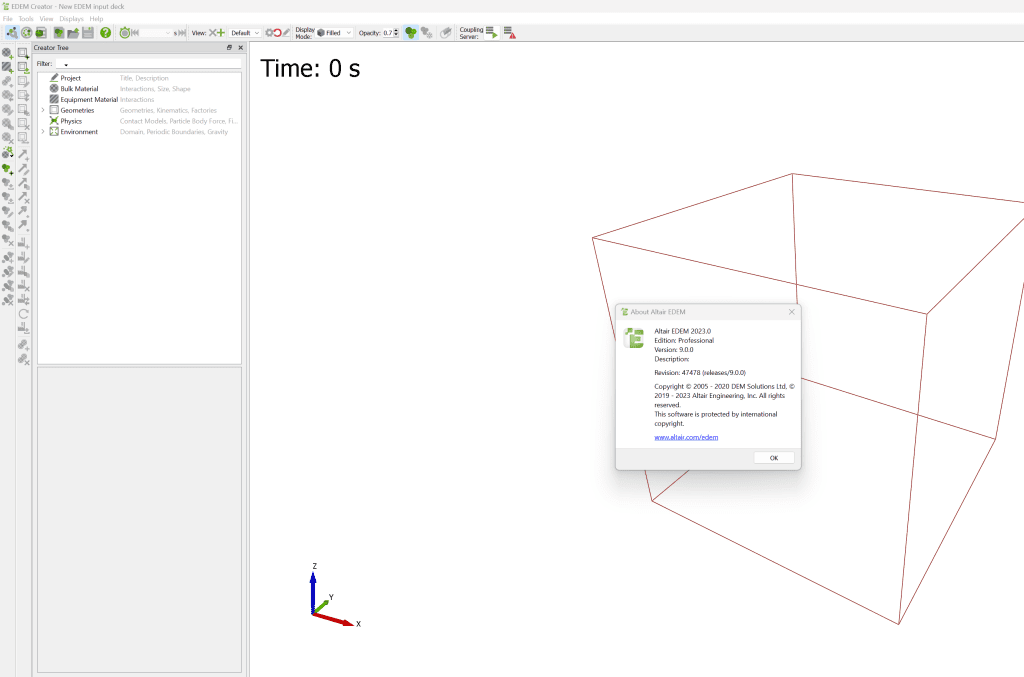The height and width of the screenshot is (677, 1024).
Task: Expand the Geometries tree node
Action: pyautogui.click(x=42, y=110)
